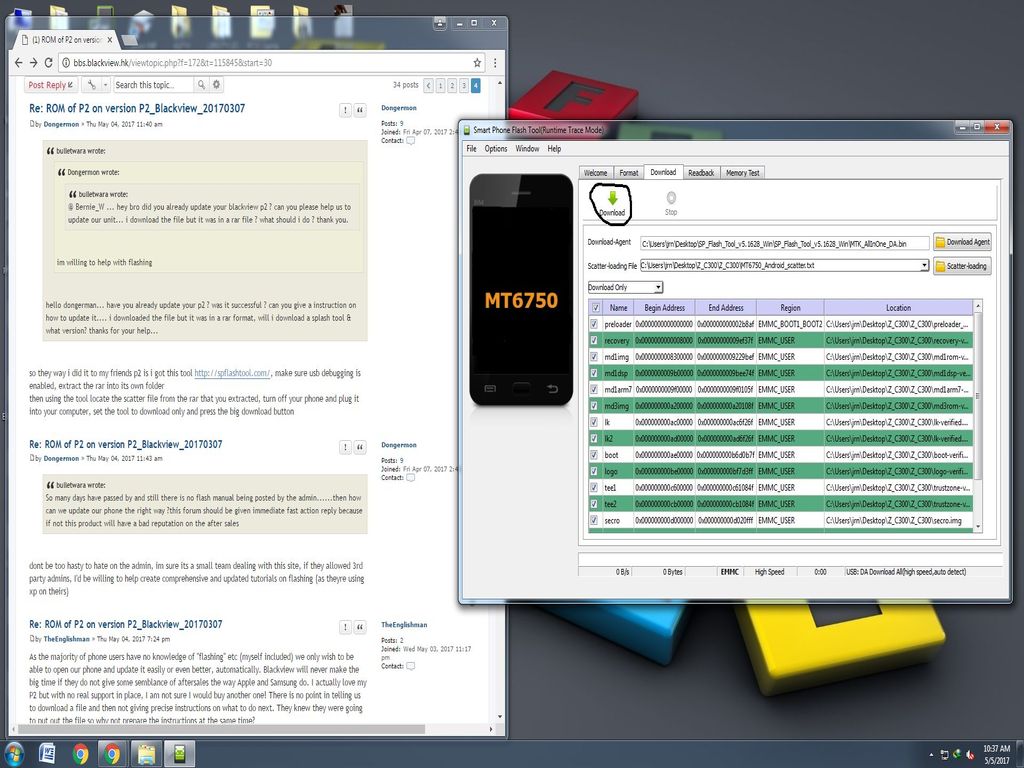Click the Scatter-loading folder button
The height and width of the screenshot is (768, 1024).
(x=962, y=266)
